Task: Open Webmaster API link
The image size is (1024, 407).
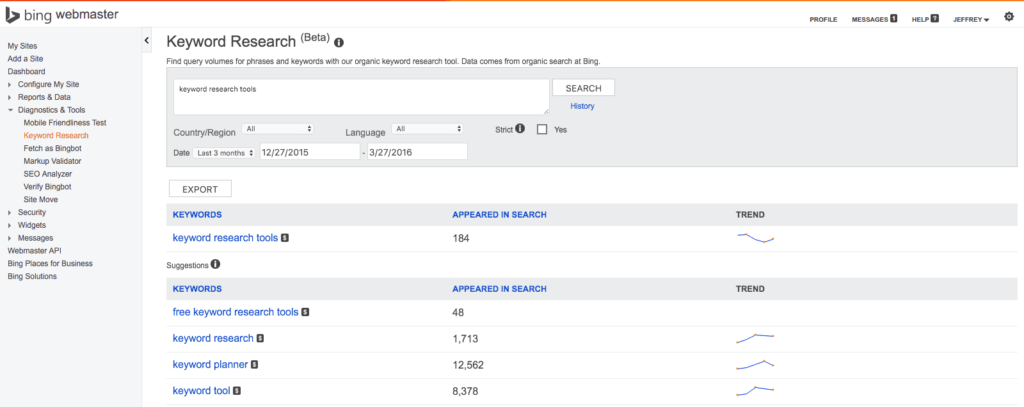Action: 33,251
